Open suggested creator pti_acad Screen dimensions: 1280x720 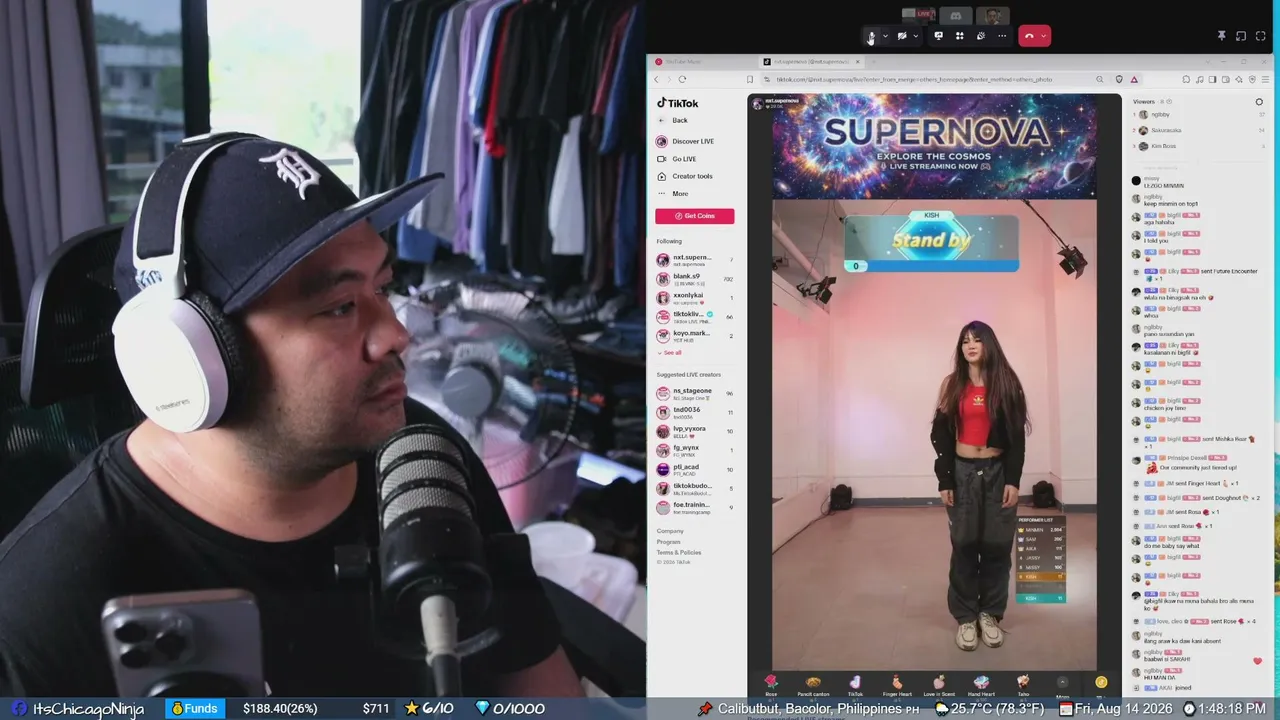(x=694, y=468)
